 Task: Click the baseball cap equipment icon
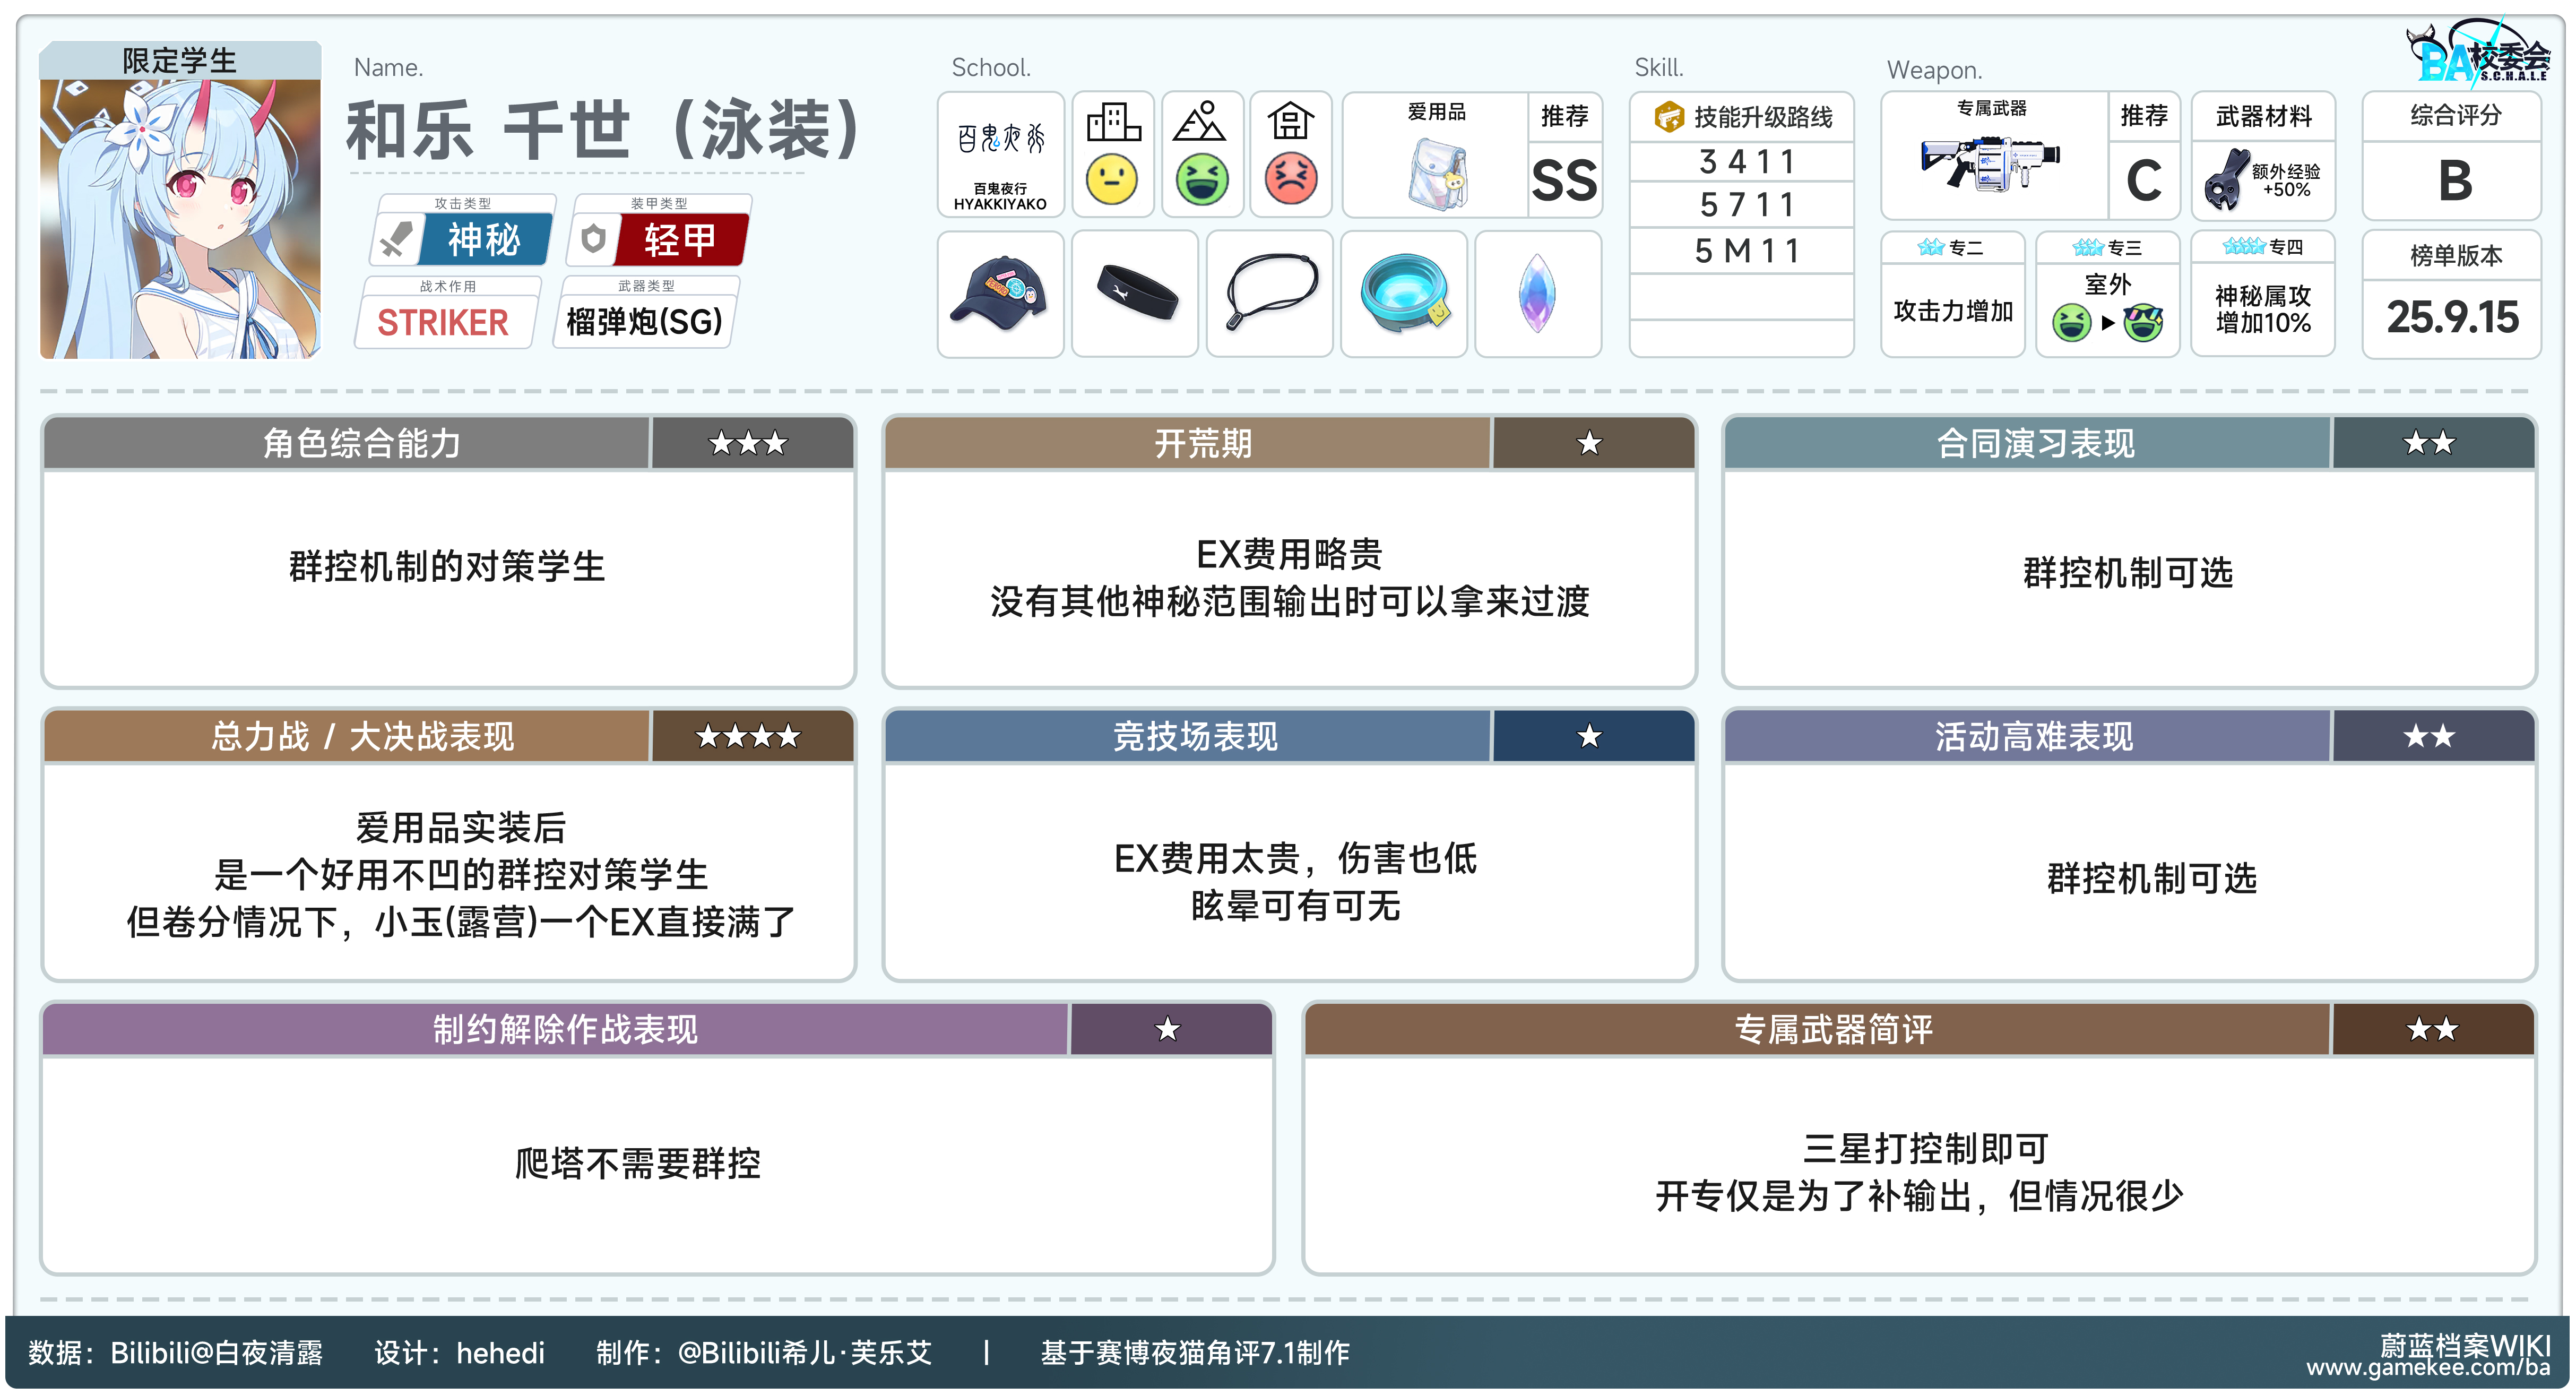click(x=1000, y=293)
